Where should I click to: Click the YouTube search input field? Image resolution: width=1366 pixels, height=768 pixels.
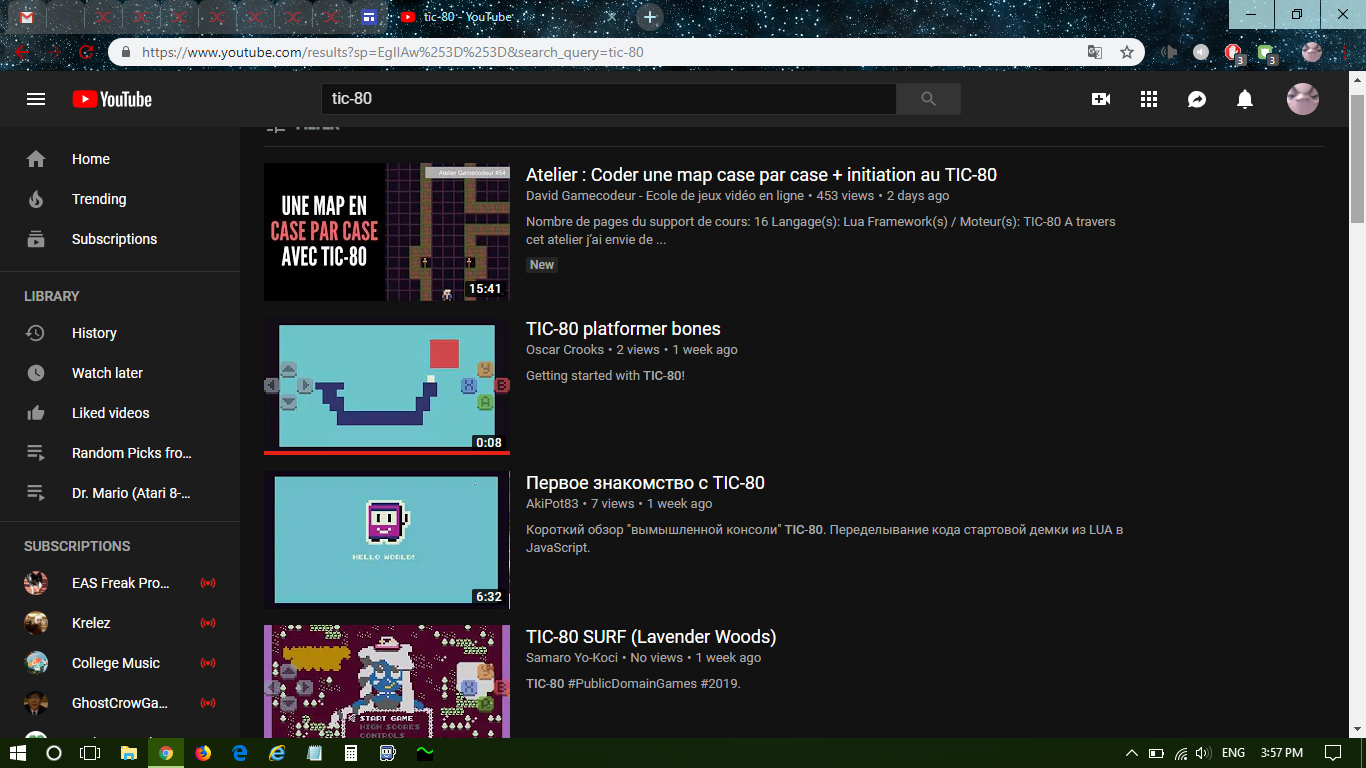[x=608, y=99]
